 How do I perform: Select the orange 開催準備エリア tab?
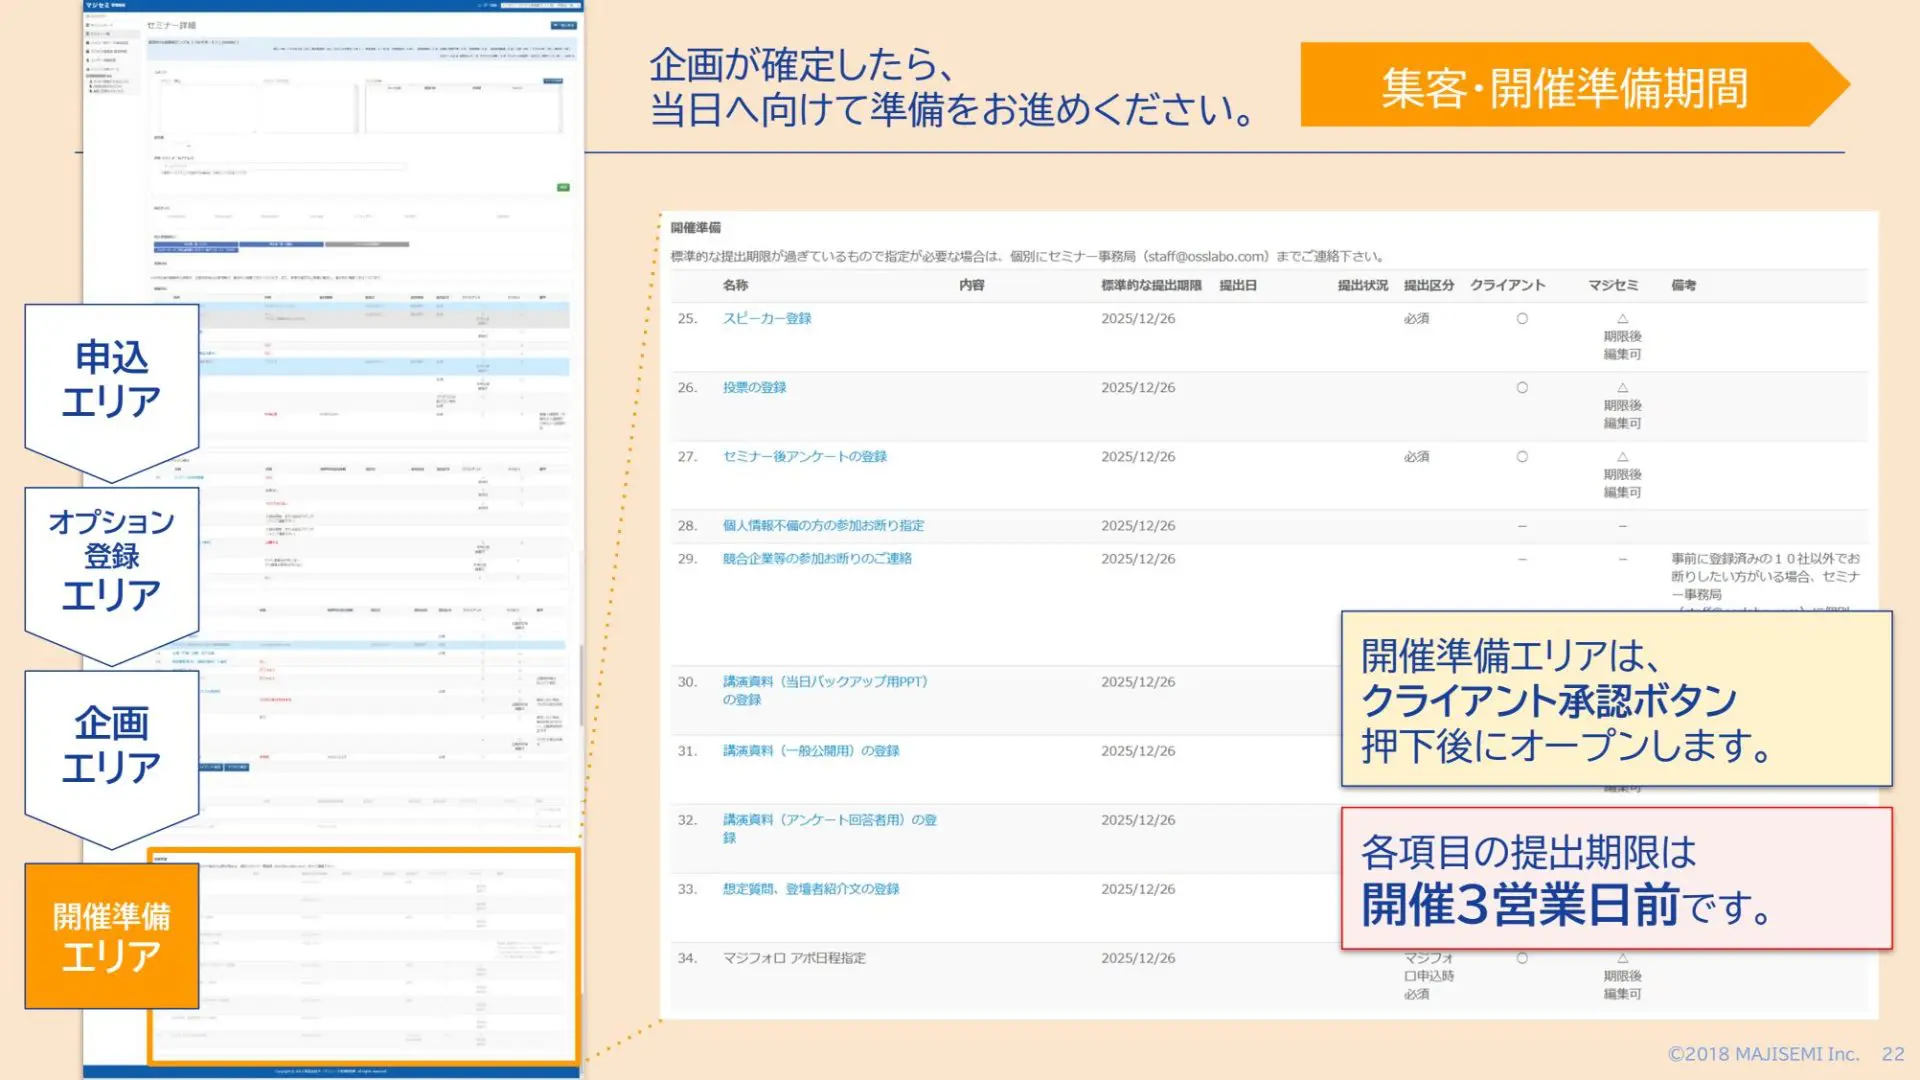pyautogui.click(x=111, y=936)
